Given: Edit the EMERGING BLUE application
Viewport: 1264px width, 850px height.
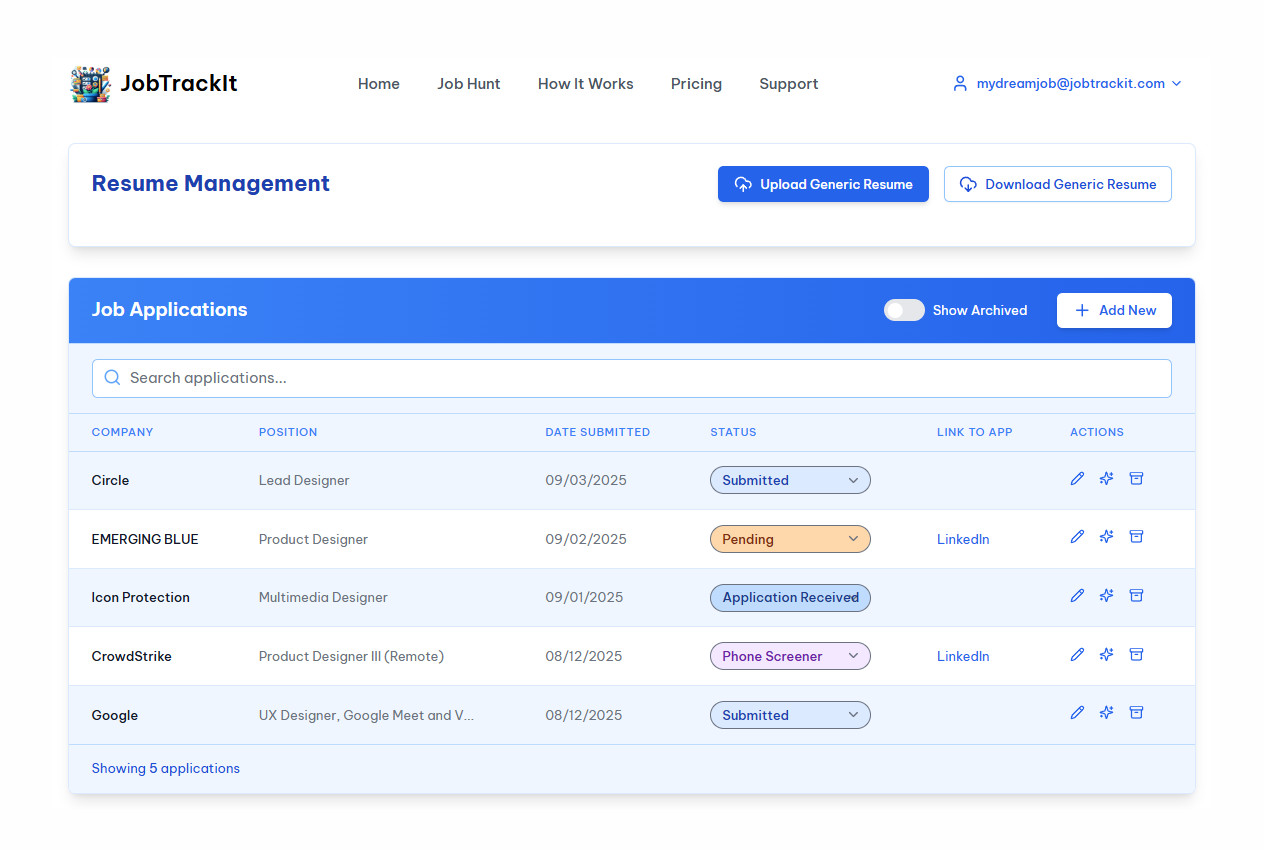Looking at the screenshot, I should click(1077, 536).
